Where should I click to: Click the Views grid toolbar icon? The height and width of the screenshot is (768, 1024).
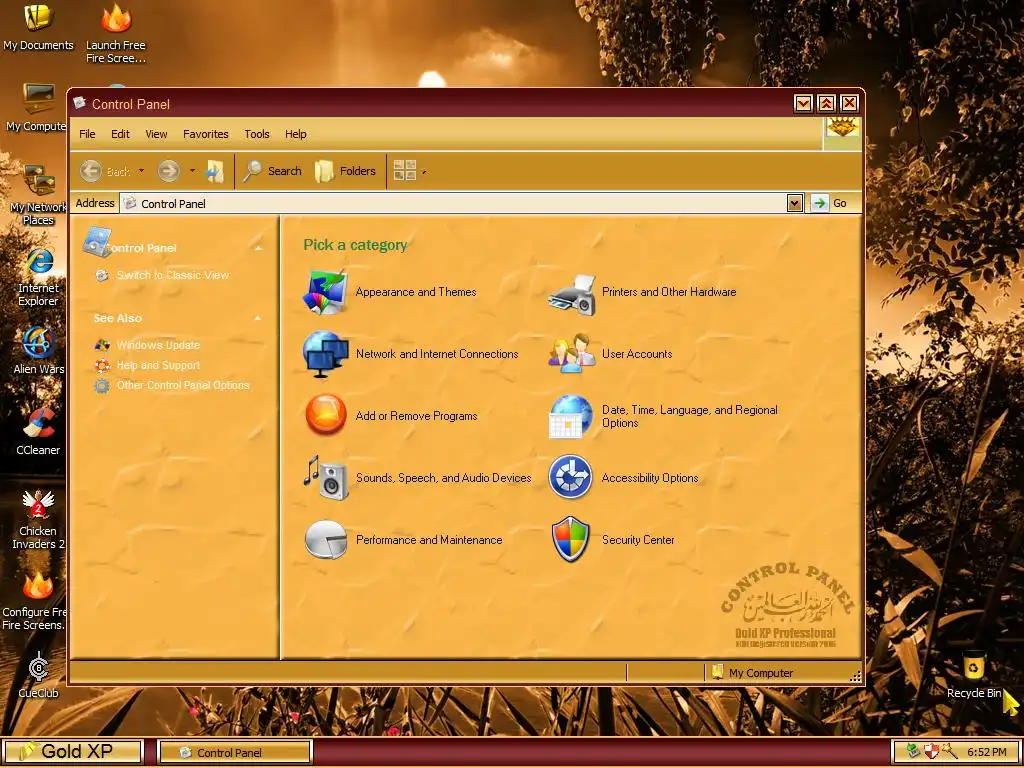[x=405, y=171]
